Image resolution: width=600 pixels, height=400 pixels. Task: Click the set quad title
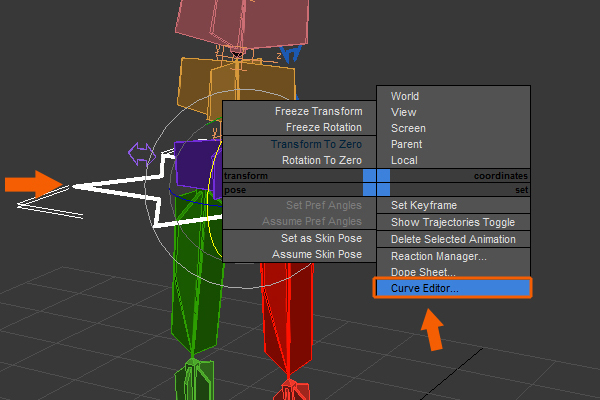(521, 190)
